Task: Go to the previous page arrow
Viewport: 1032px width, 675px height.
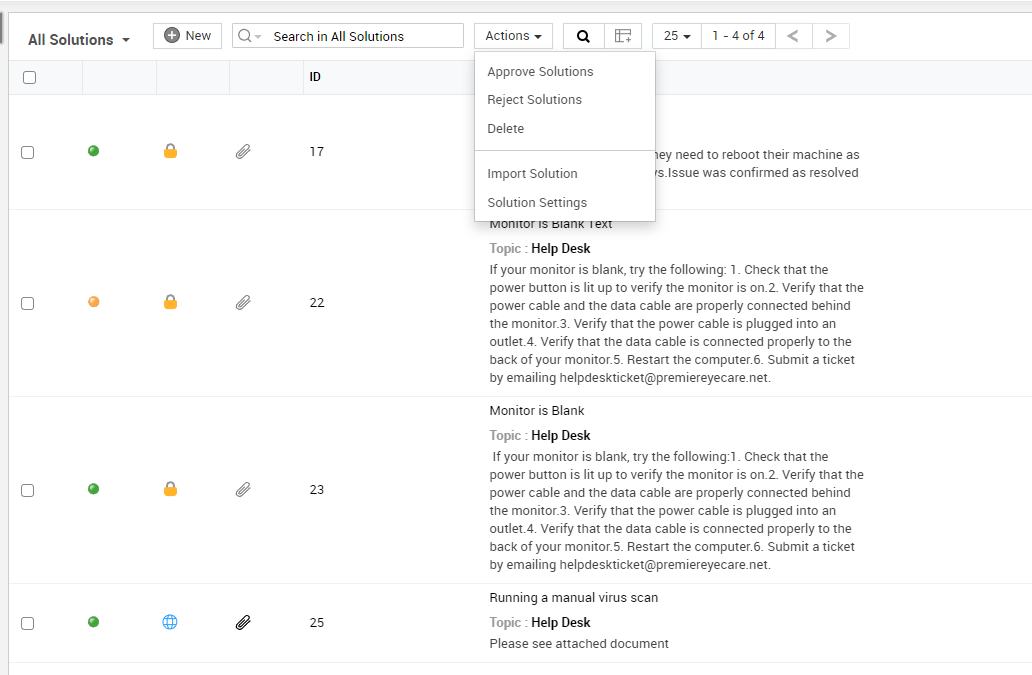Action: point(793,36)
